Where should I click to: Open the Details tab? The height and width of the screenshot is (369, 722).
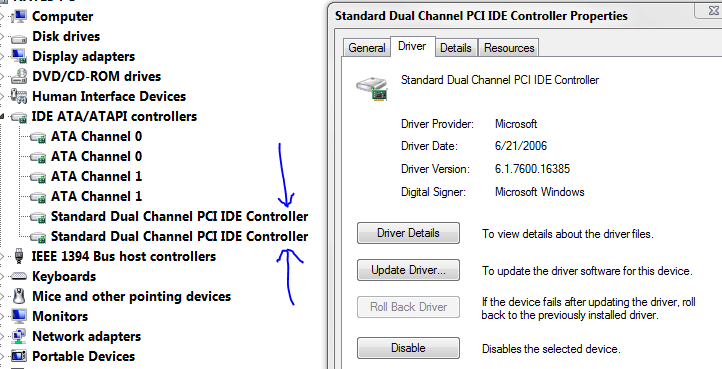[x=455, y=48]
